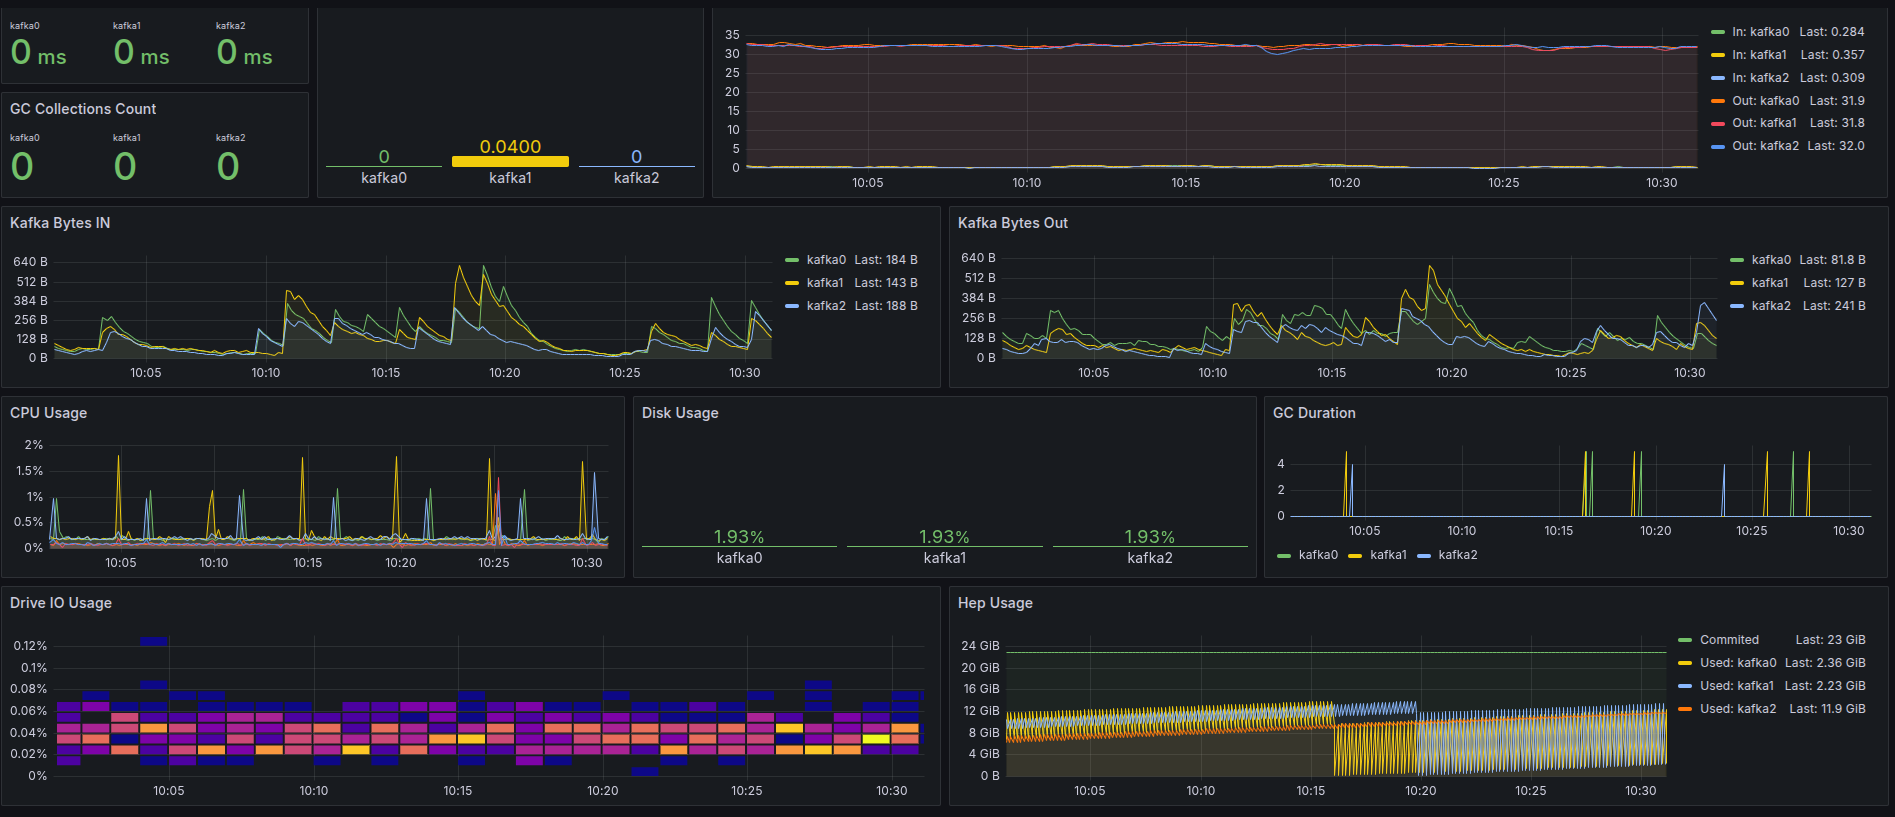Click 'Last: 241 B' in Kafka Bytes Out legend
The width and height of the screenshot is (1895, 817).
coord(1834,306)
